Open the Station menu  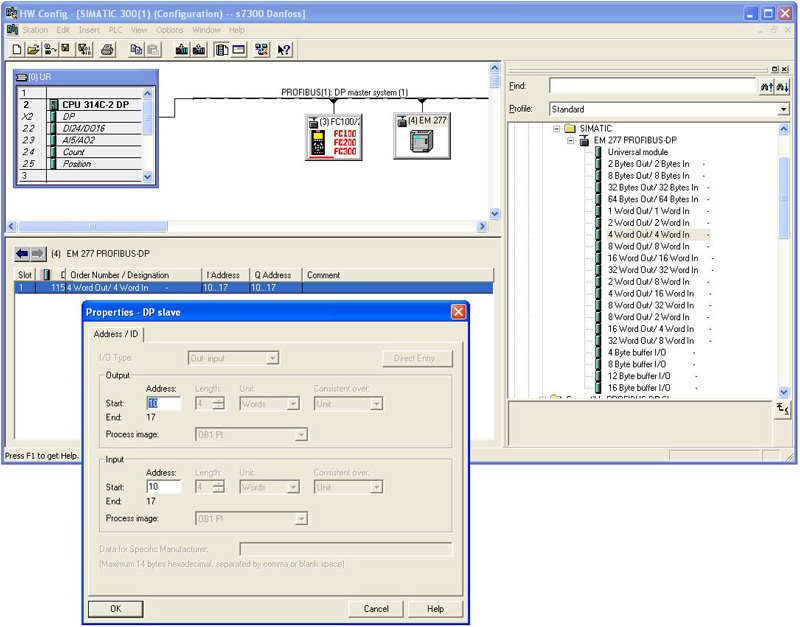[x=35, y=30]
